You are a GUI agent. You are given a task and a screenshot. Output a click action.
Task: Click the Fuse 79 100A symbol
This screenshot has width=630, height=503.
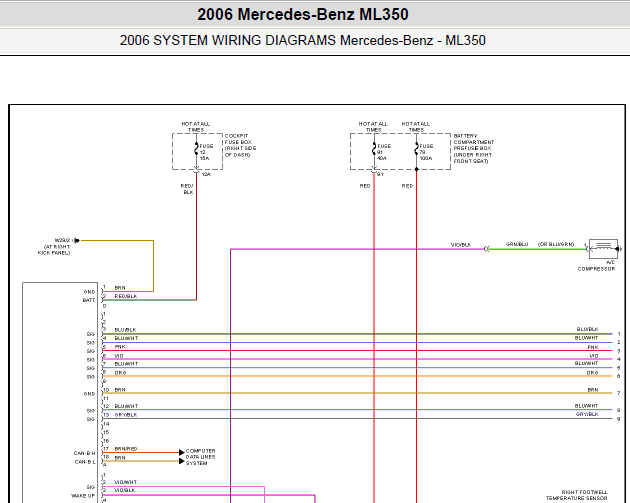pyautogui.click(x=417, y=149)
